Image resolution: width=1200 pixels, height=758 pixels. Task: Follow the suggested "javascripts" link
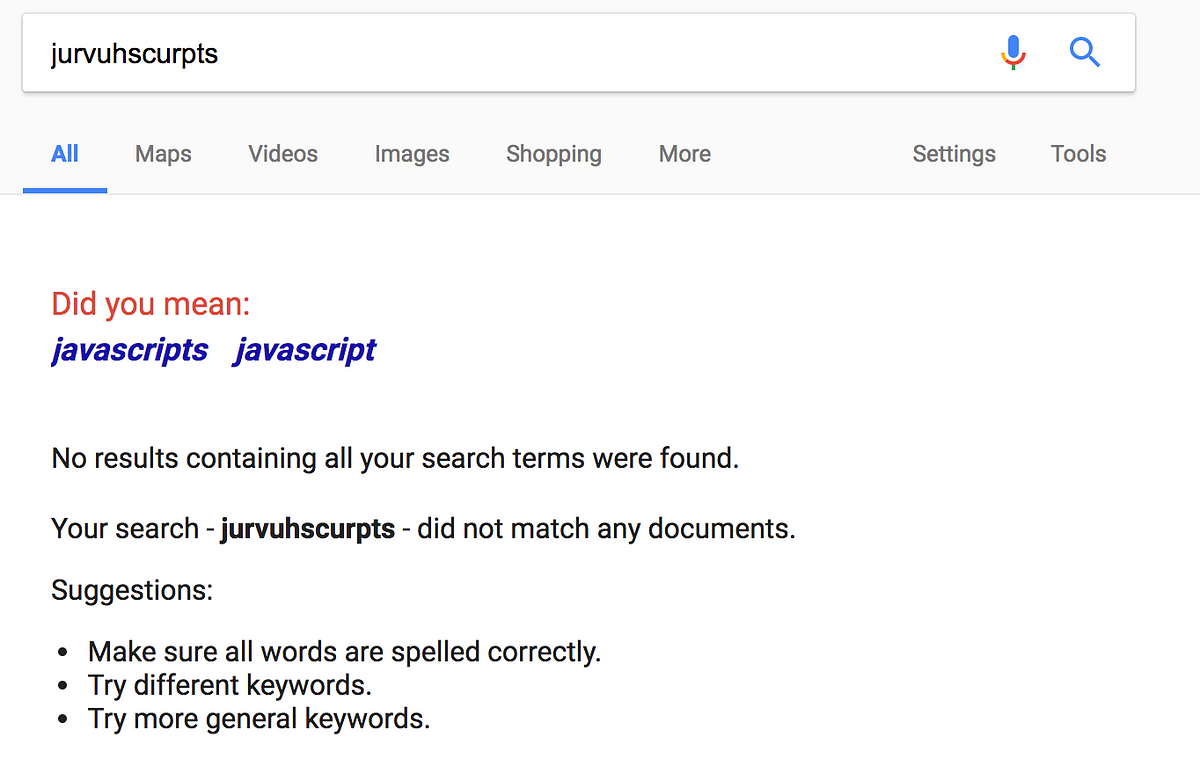tap(130, 350)
